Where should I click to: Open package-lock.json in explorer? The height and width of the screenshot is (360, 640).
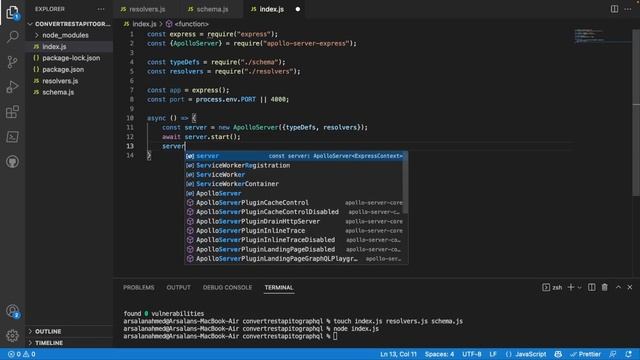(x=71, y=58)
